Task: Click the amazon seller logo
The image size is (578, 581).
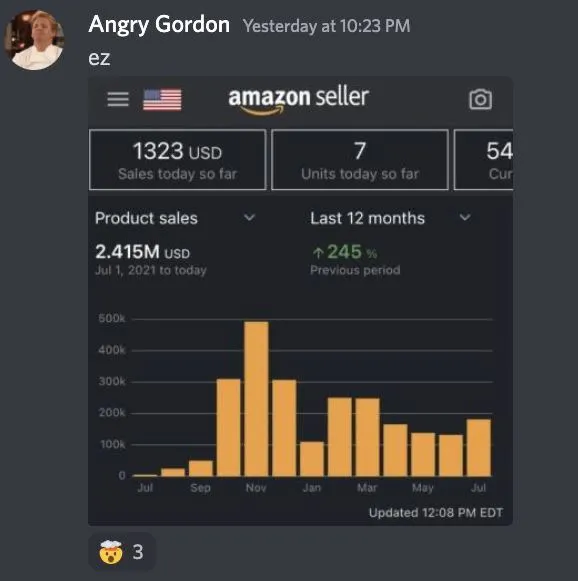Action: [299, 99]
